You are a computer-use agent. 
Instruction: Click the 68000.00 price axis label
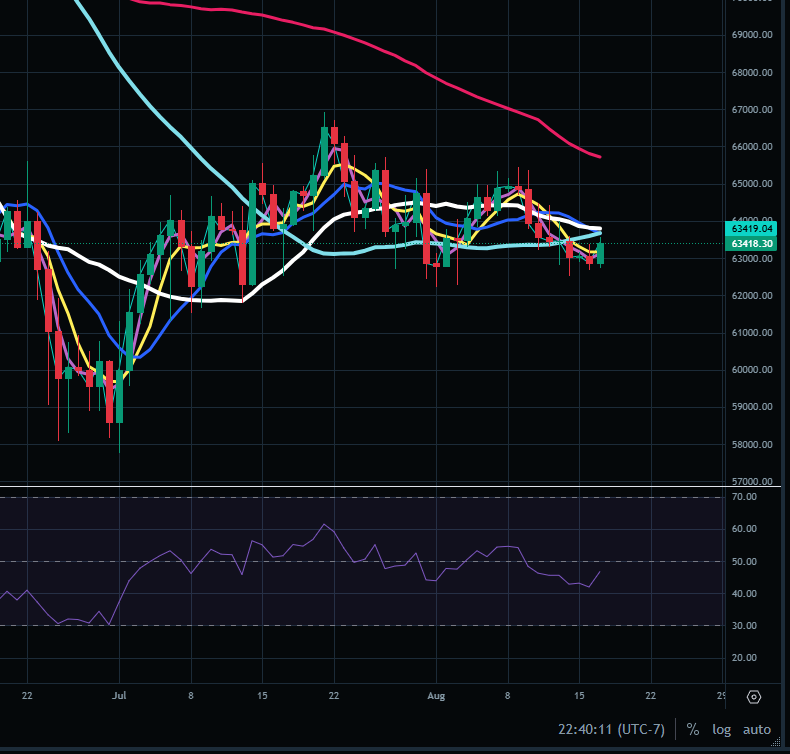(x=752, y=73)
